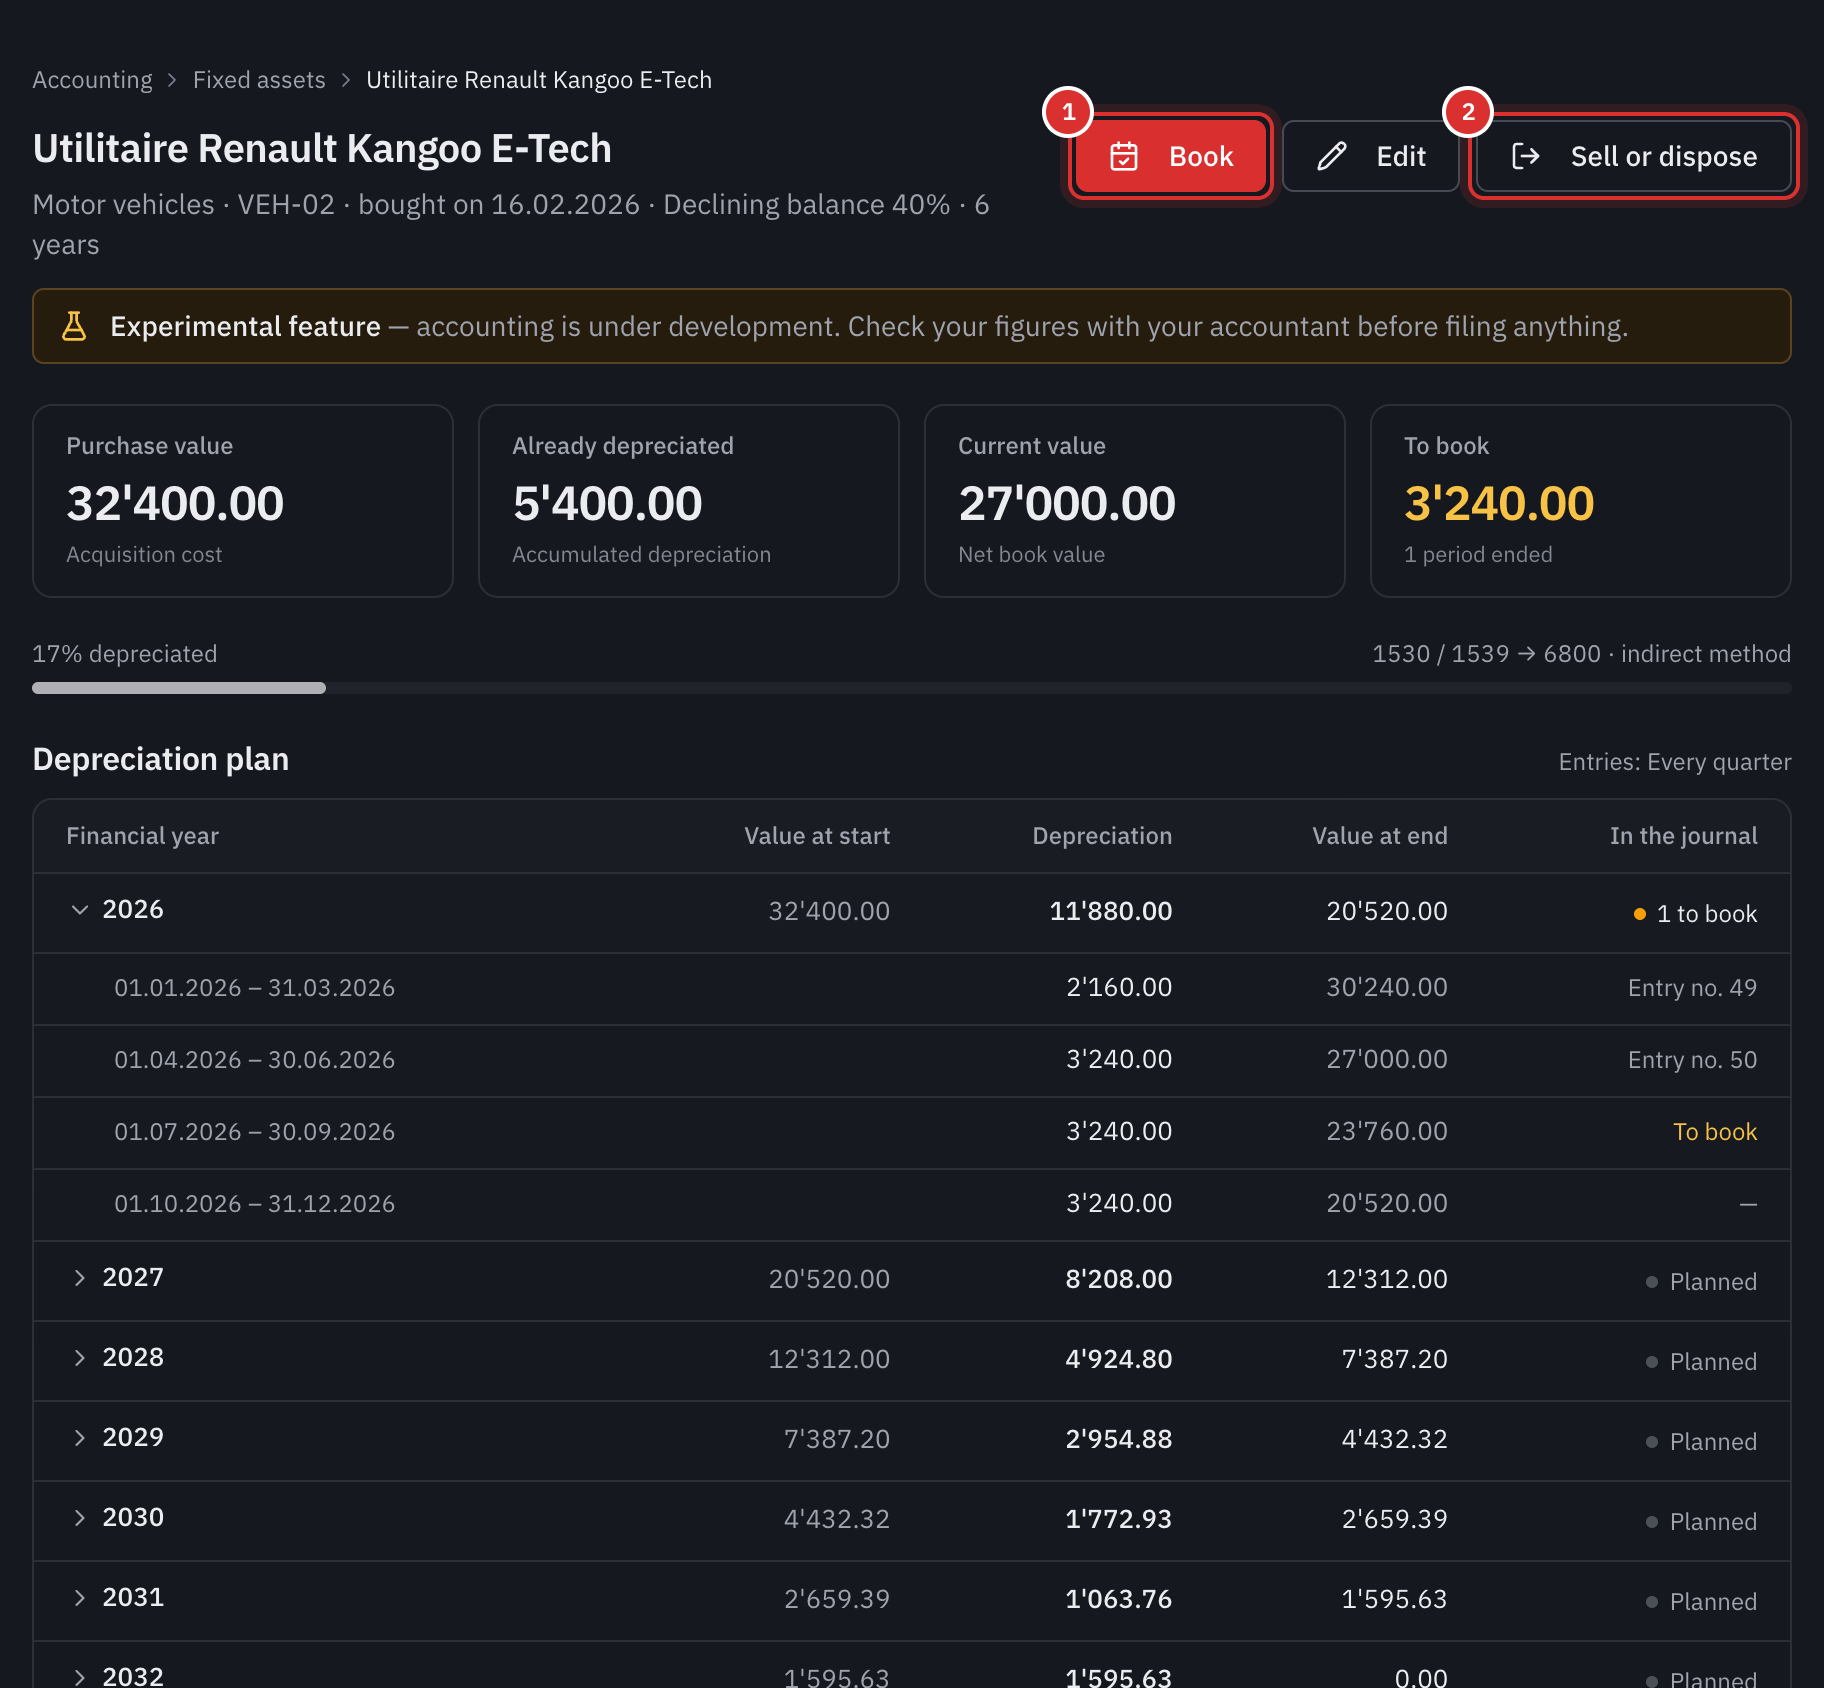Click the 11'880.00 depreciation for 2026
Viewport: 1824px width, 1688px height.
point(1110,911)
